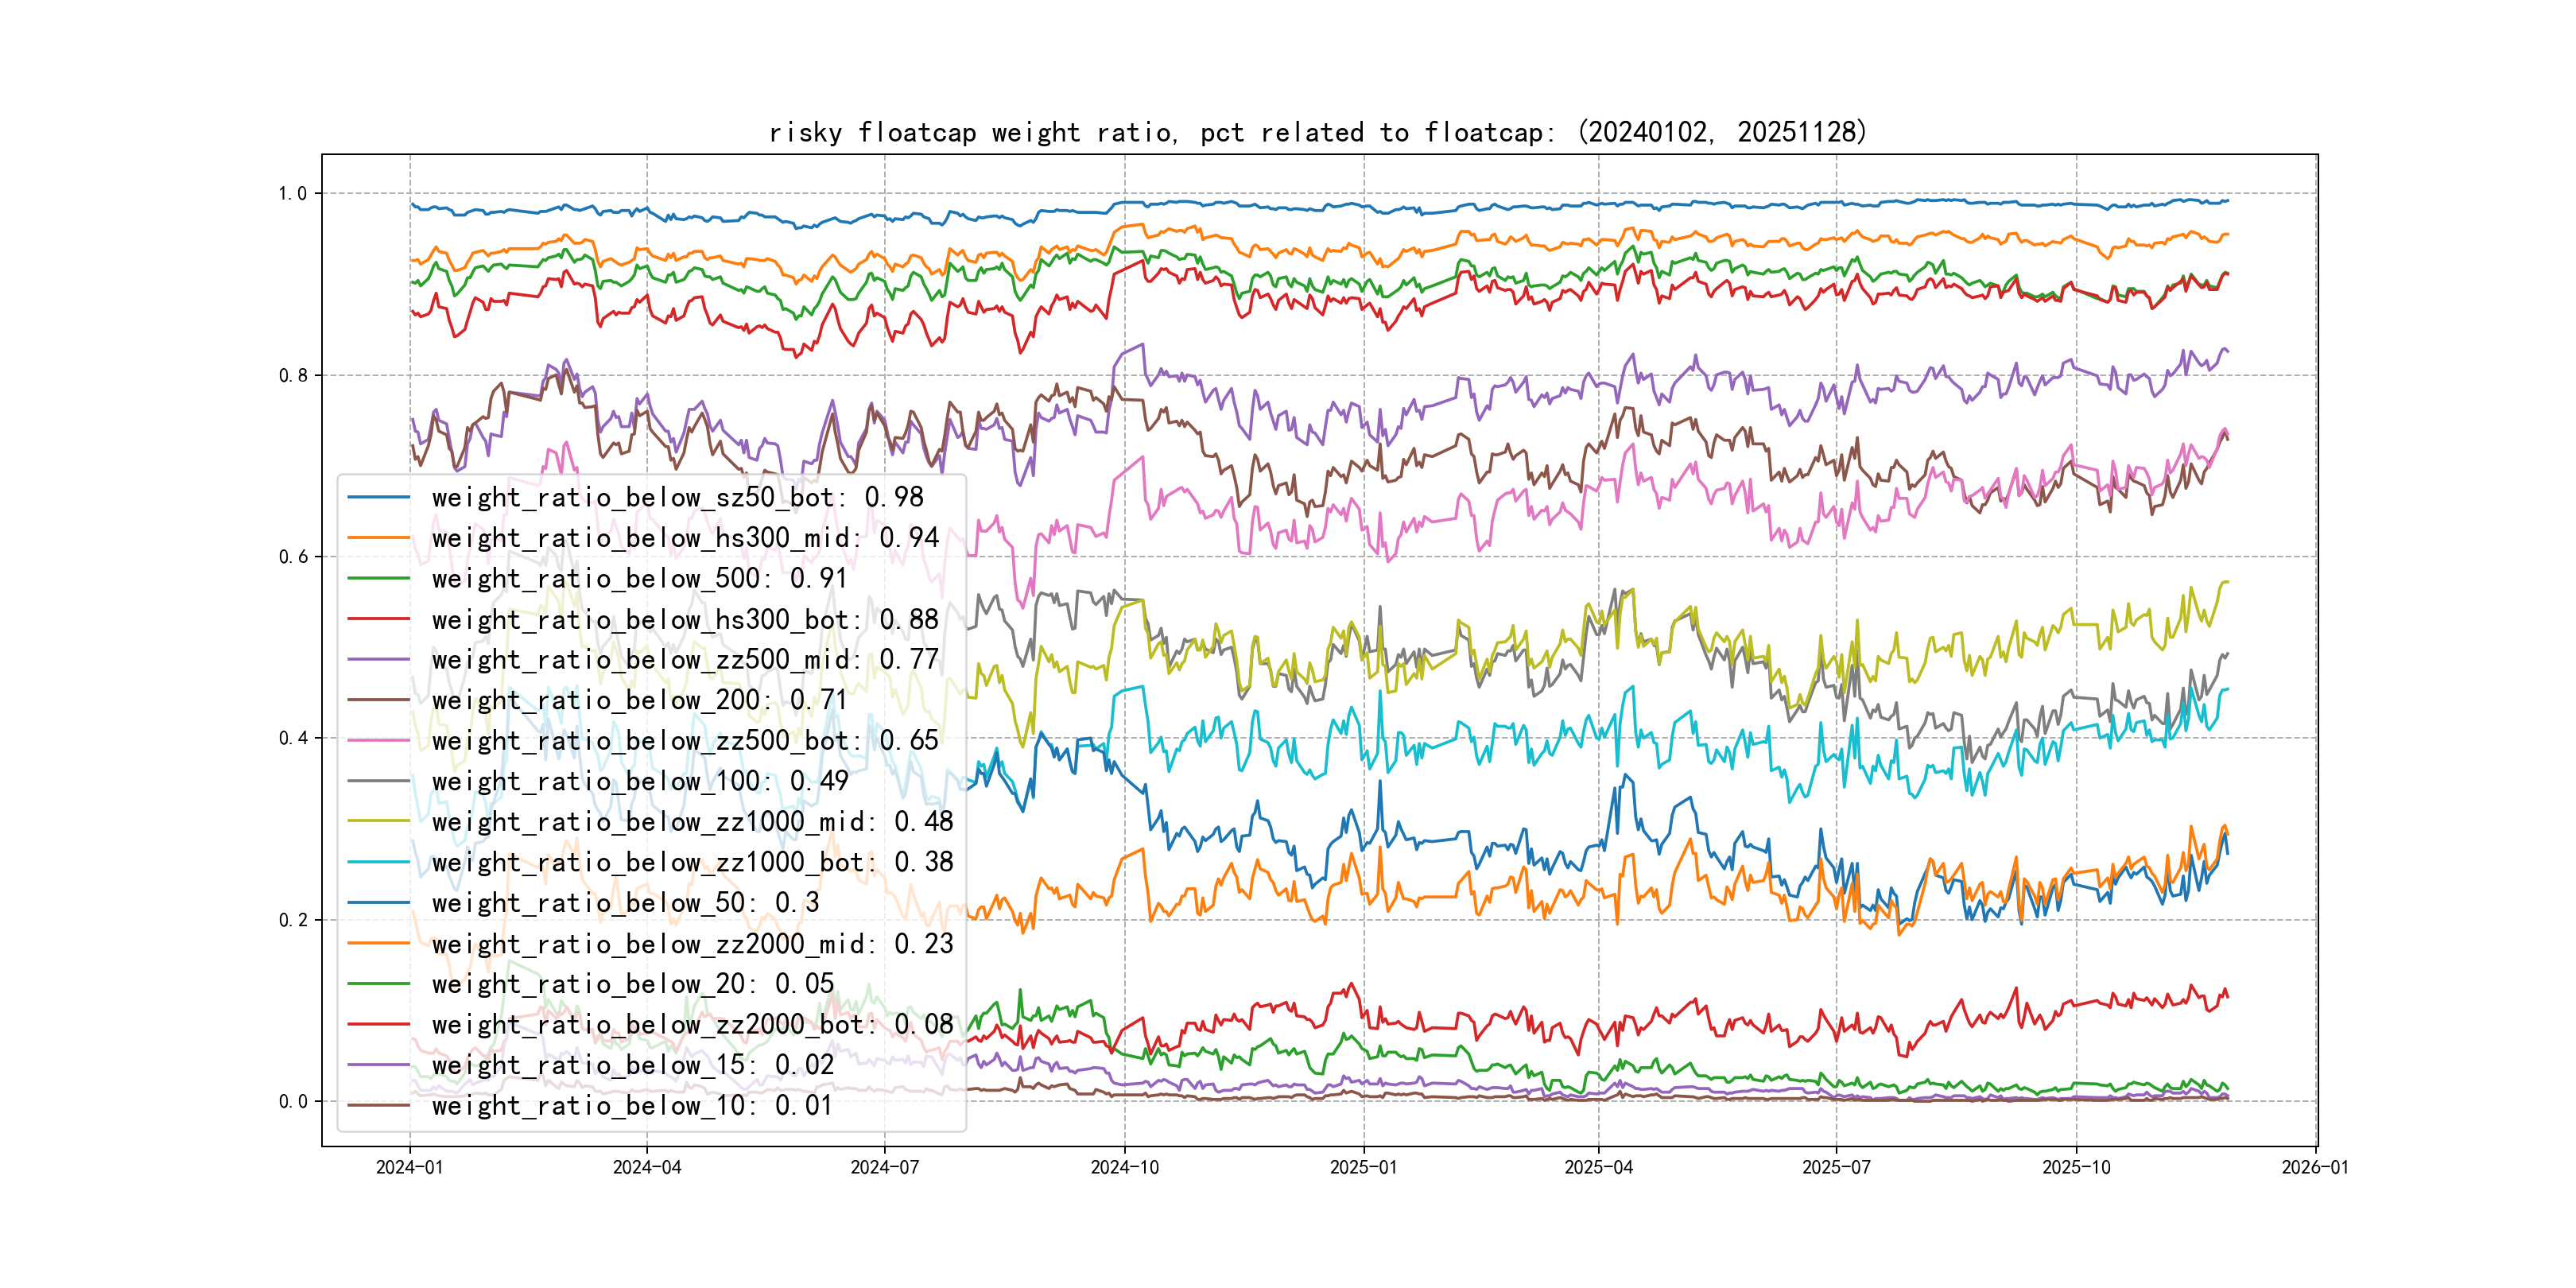
Task: Click the green line swatch for below_20
Action: (378, 984)
